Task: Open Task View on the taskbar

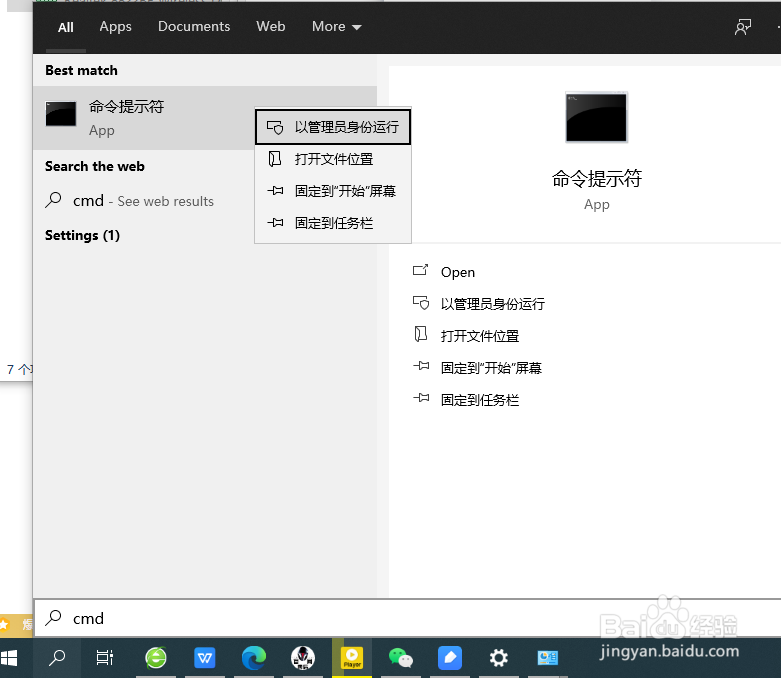Action: pyautogui.click(x=105, y=658)
